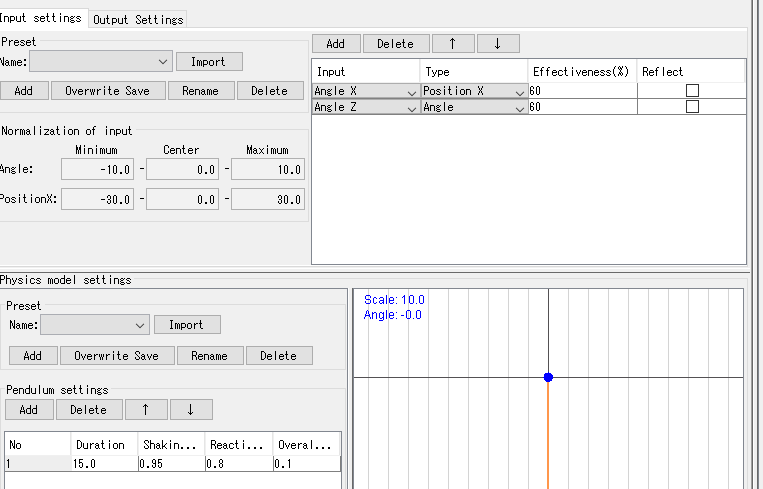Move input row down with arrow
Image resolution: width=763 pixels, height=489 pixels.
[498, 44]
